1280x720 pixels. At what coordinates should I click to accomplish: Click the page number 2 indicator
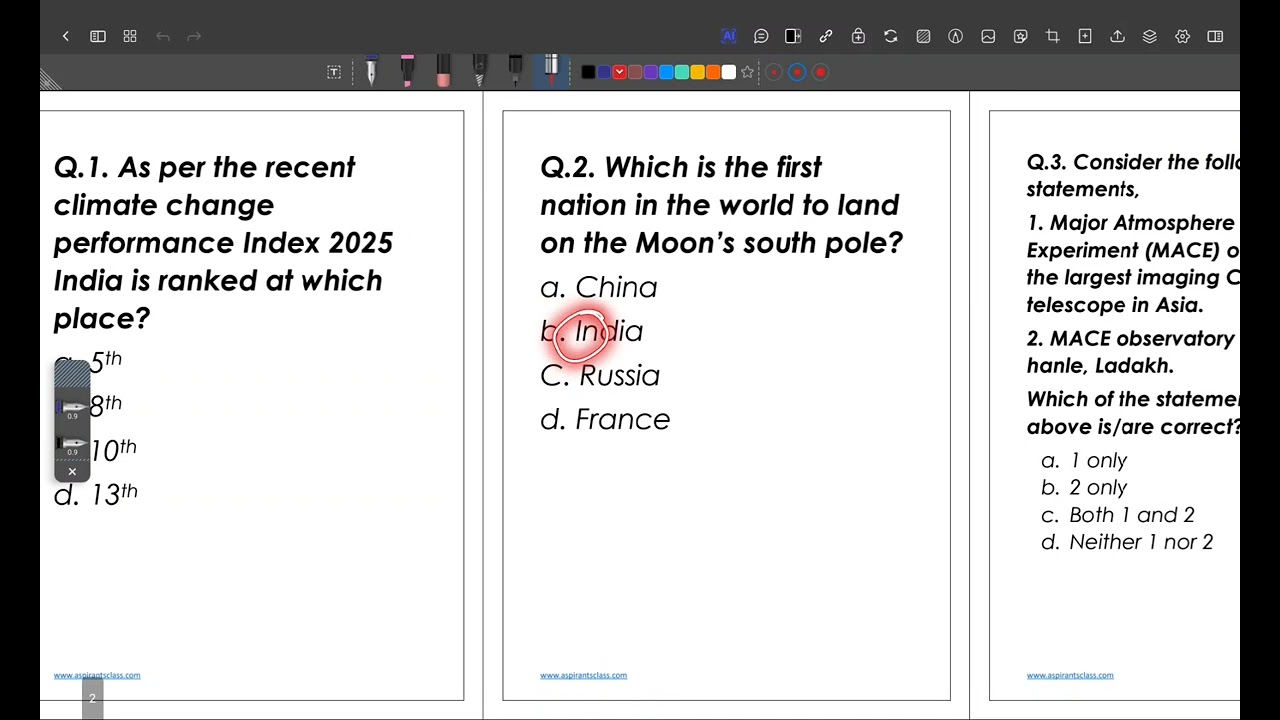tap(92, 699)
